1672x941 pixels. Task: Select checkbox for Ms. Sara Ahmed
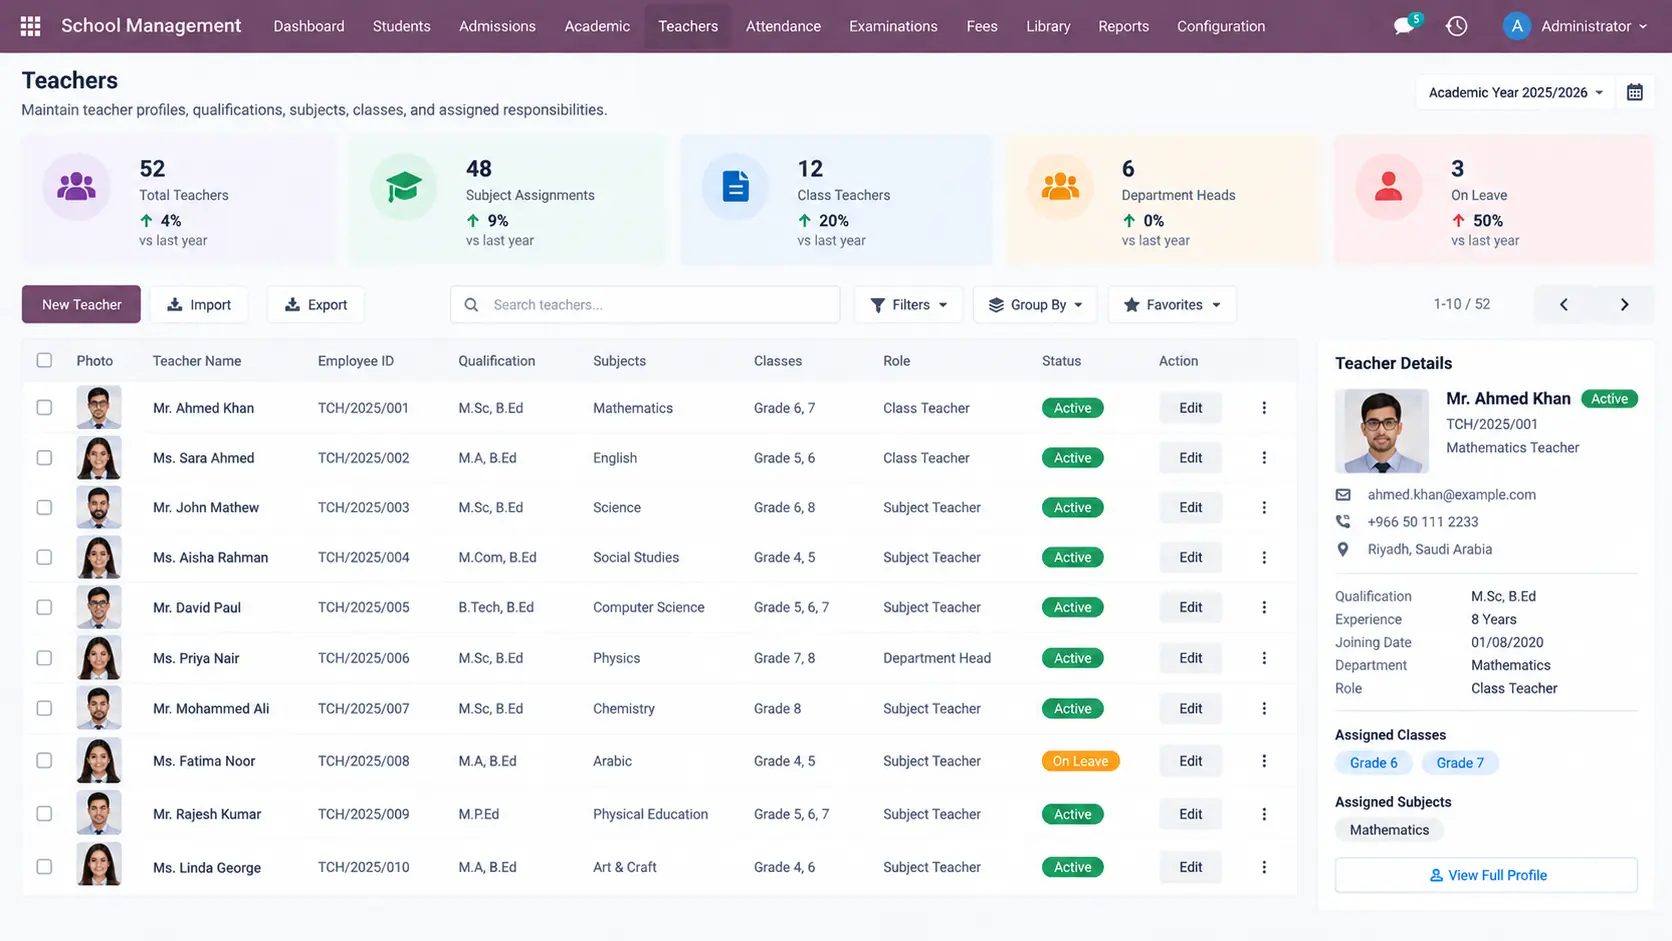(x=44, y=458)
